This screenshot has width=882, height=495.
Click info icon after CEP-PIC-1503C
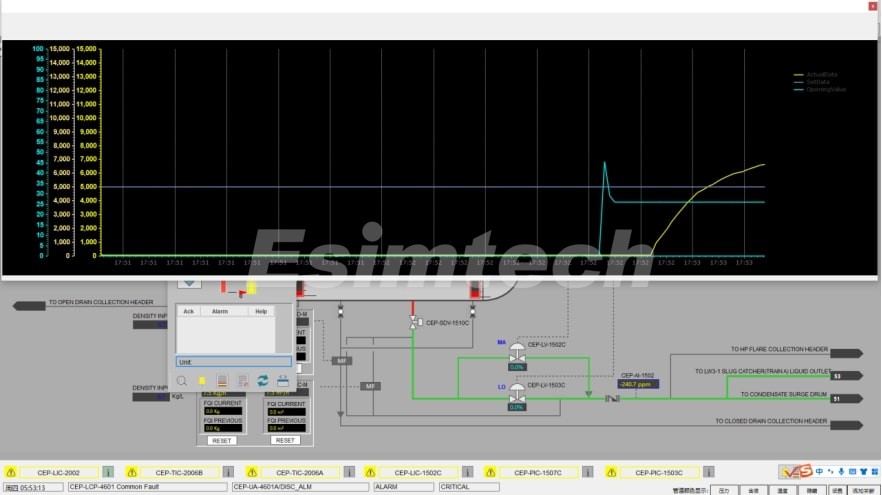click(709, 472)
